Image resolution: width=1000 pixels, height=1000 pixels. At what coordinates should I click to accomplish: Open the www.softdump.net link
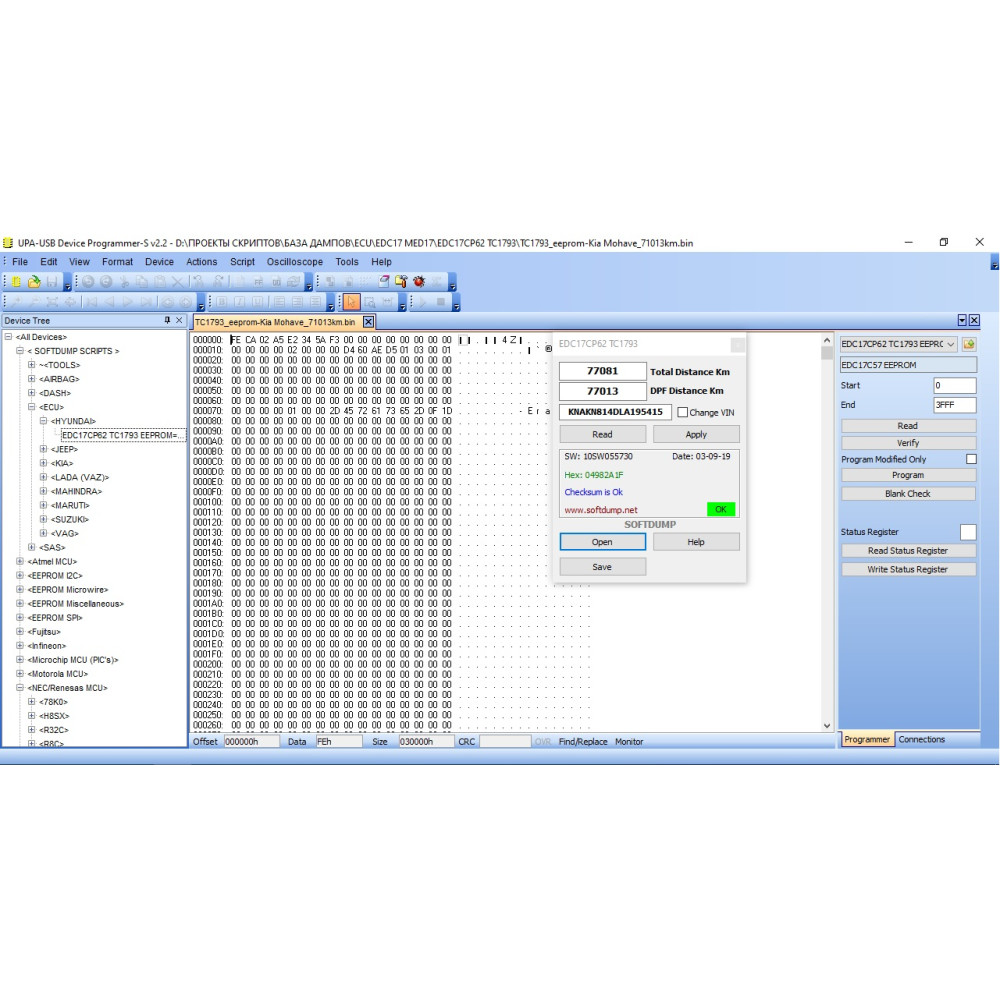click(x=601, y=510)
